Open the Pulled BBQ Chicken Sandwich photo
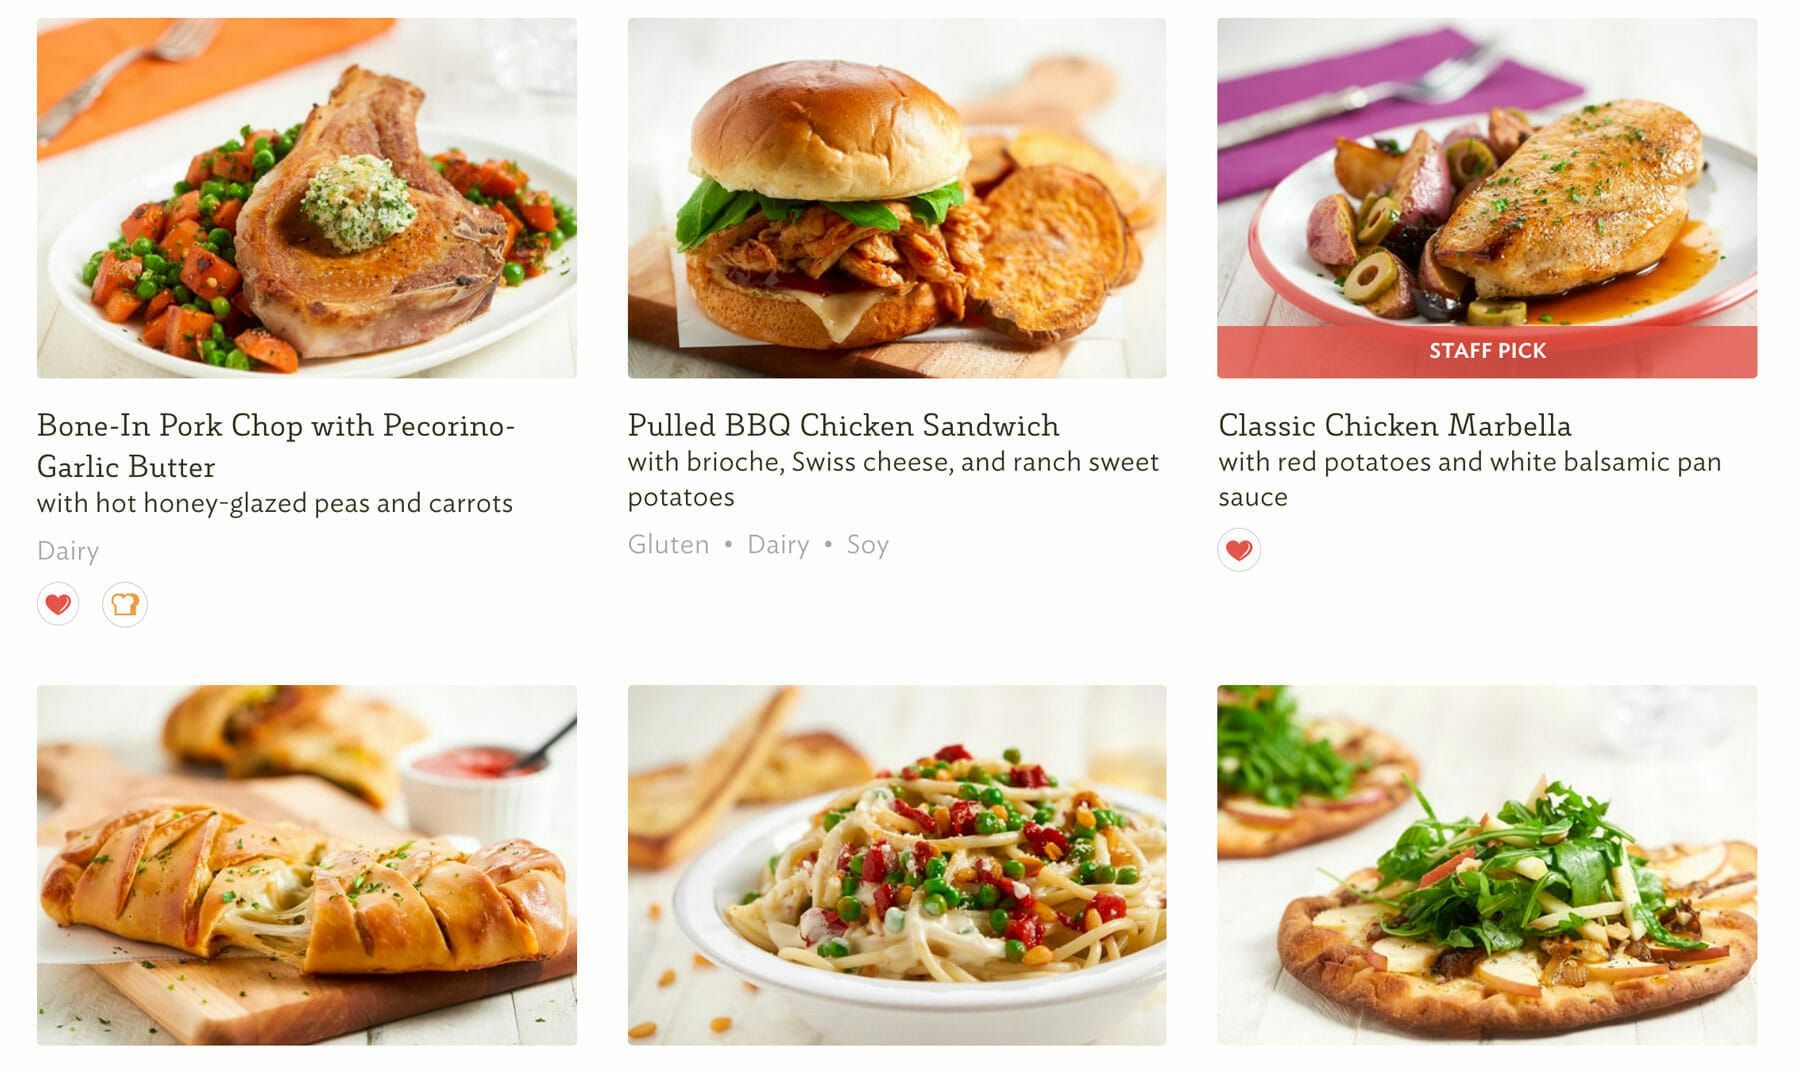The image size is (1800, 1069). 897,198
